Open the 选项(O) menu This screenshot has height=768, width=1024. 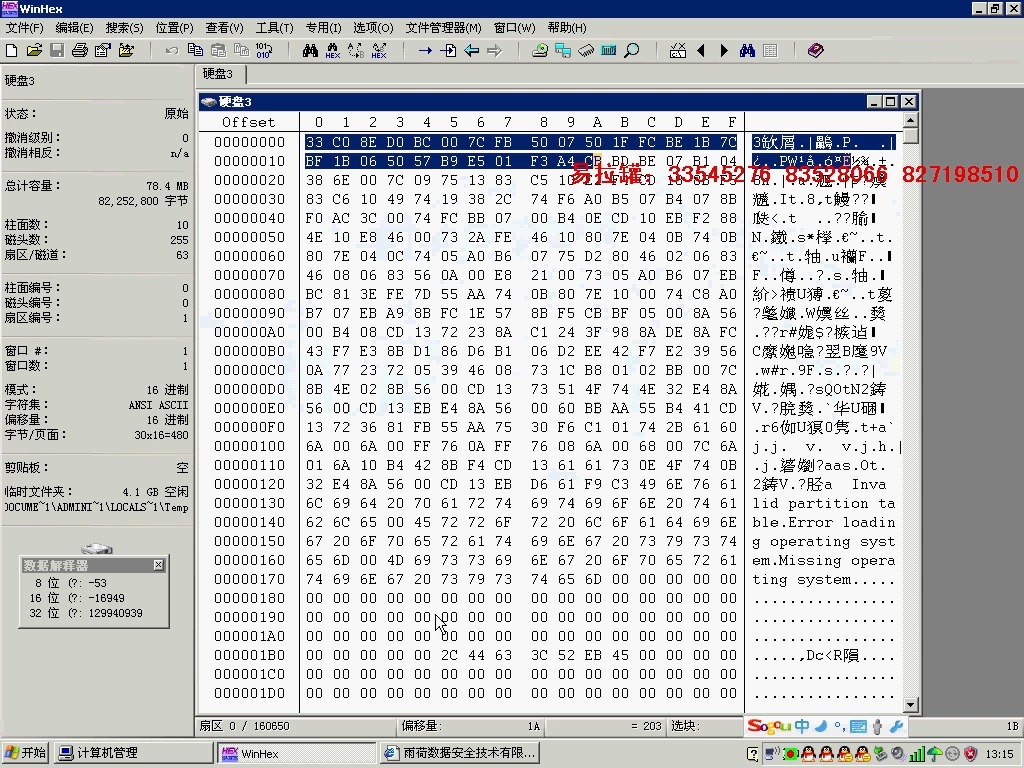point(372,28)
